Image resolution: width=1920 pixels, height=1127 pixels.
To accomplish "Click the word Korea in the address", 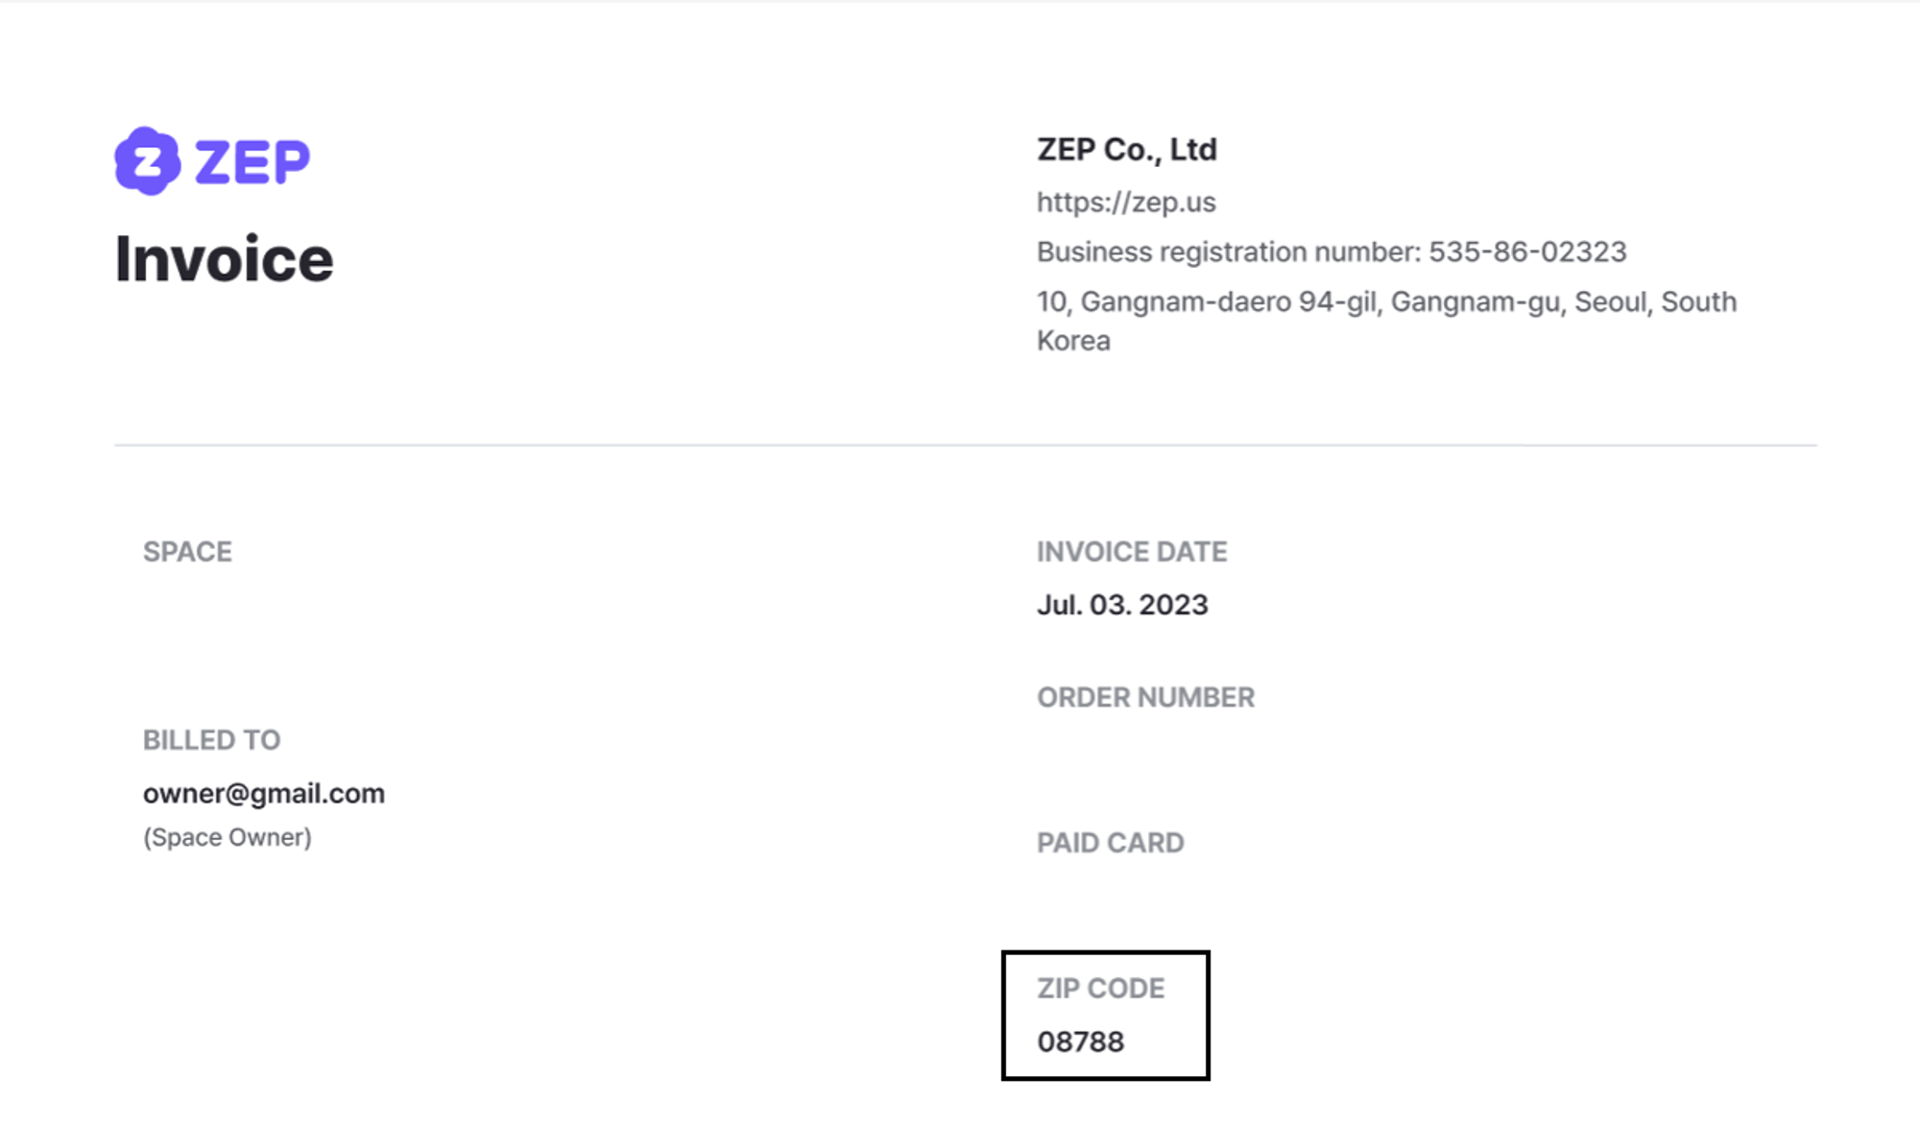I will pos(1073,341).
